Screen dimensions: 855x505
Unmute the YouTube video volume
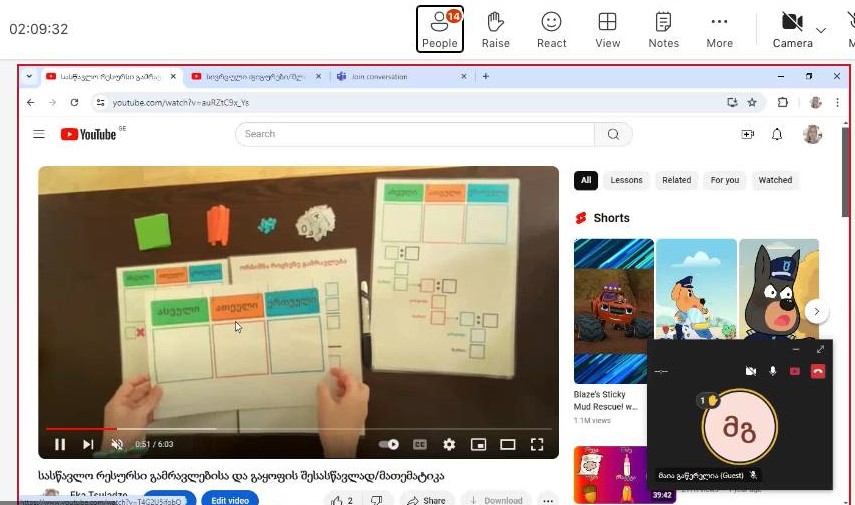click(117, 445)
